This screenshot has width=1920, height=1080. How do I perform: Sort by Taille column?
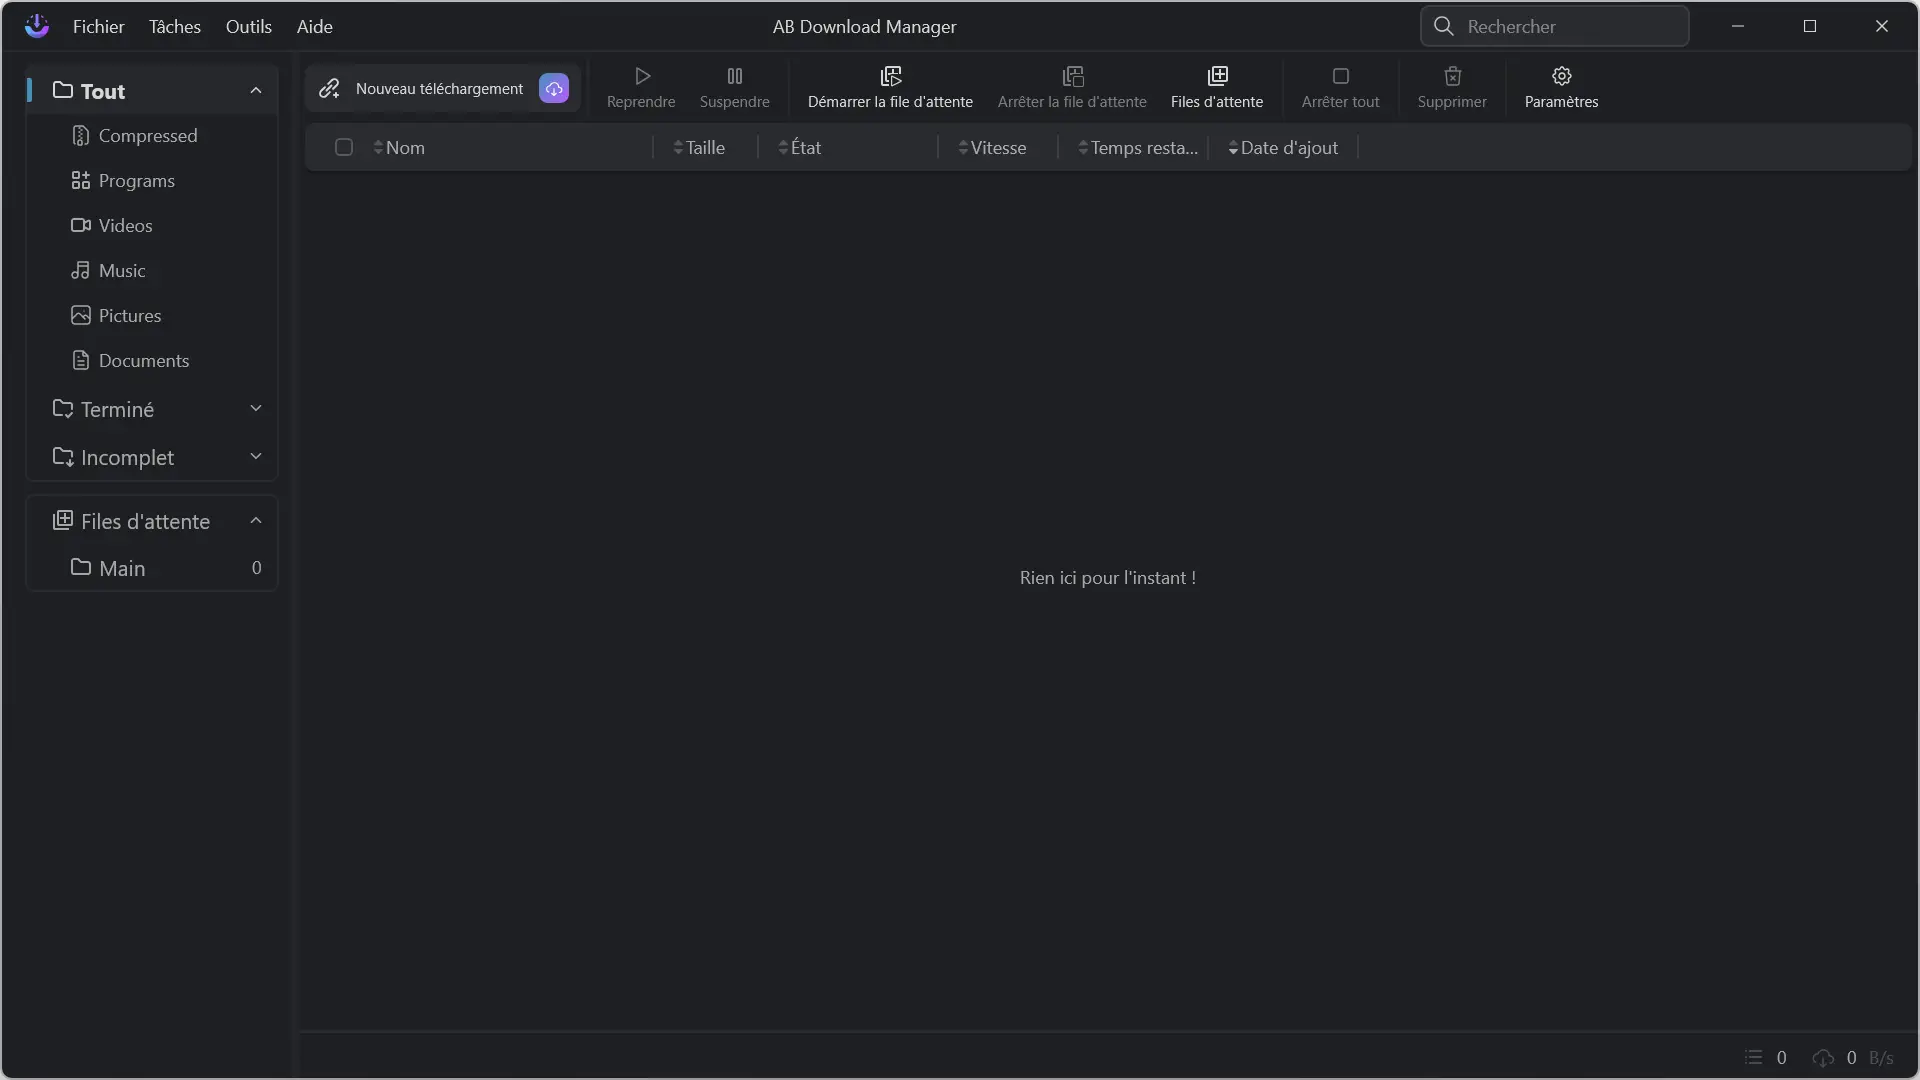pyautogui.click(x=699, y=148)
